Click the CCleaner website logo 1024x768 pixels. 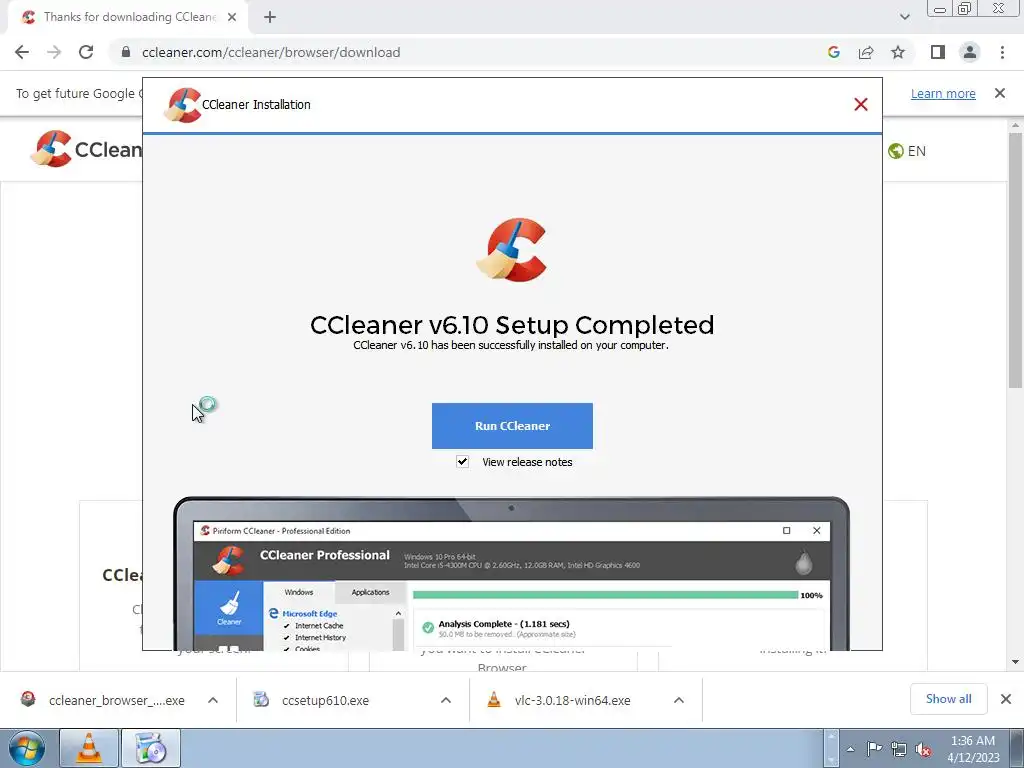click(86, 149)
